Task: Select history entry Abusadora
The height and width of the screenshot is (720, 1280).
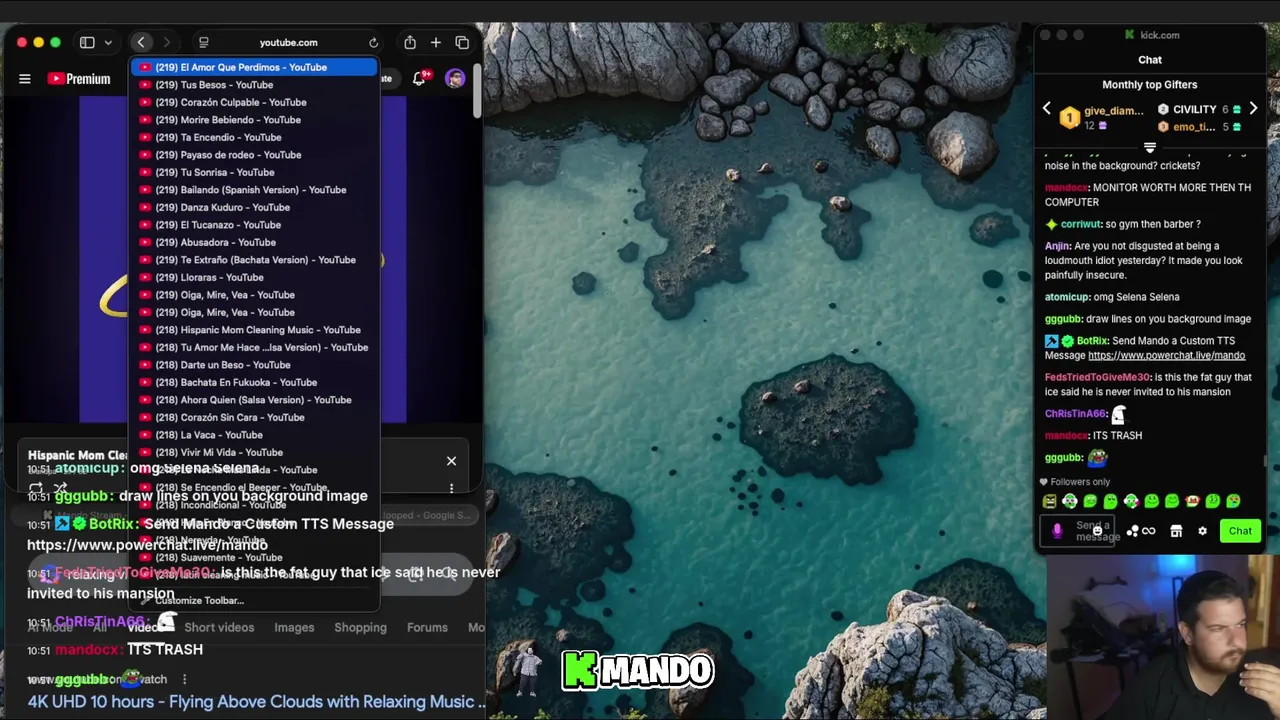Action: click(x=254, y=242)
